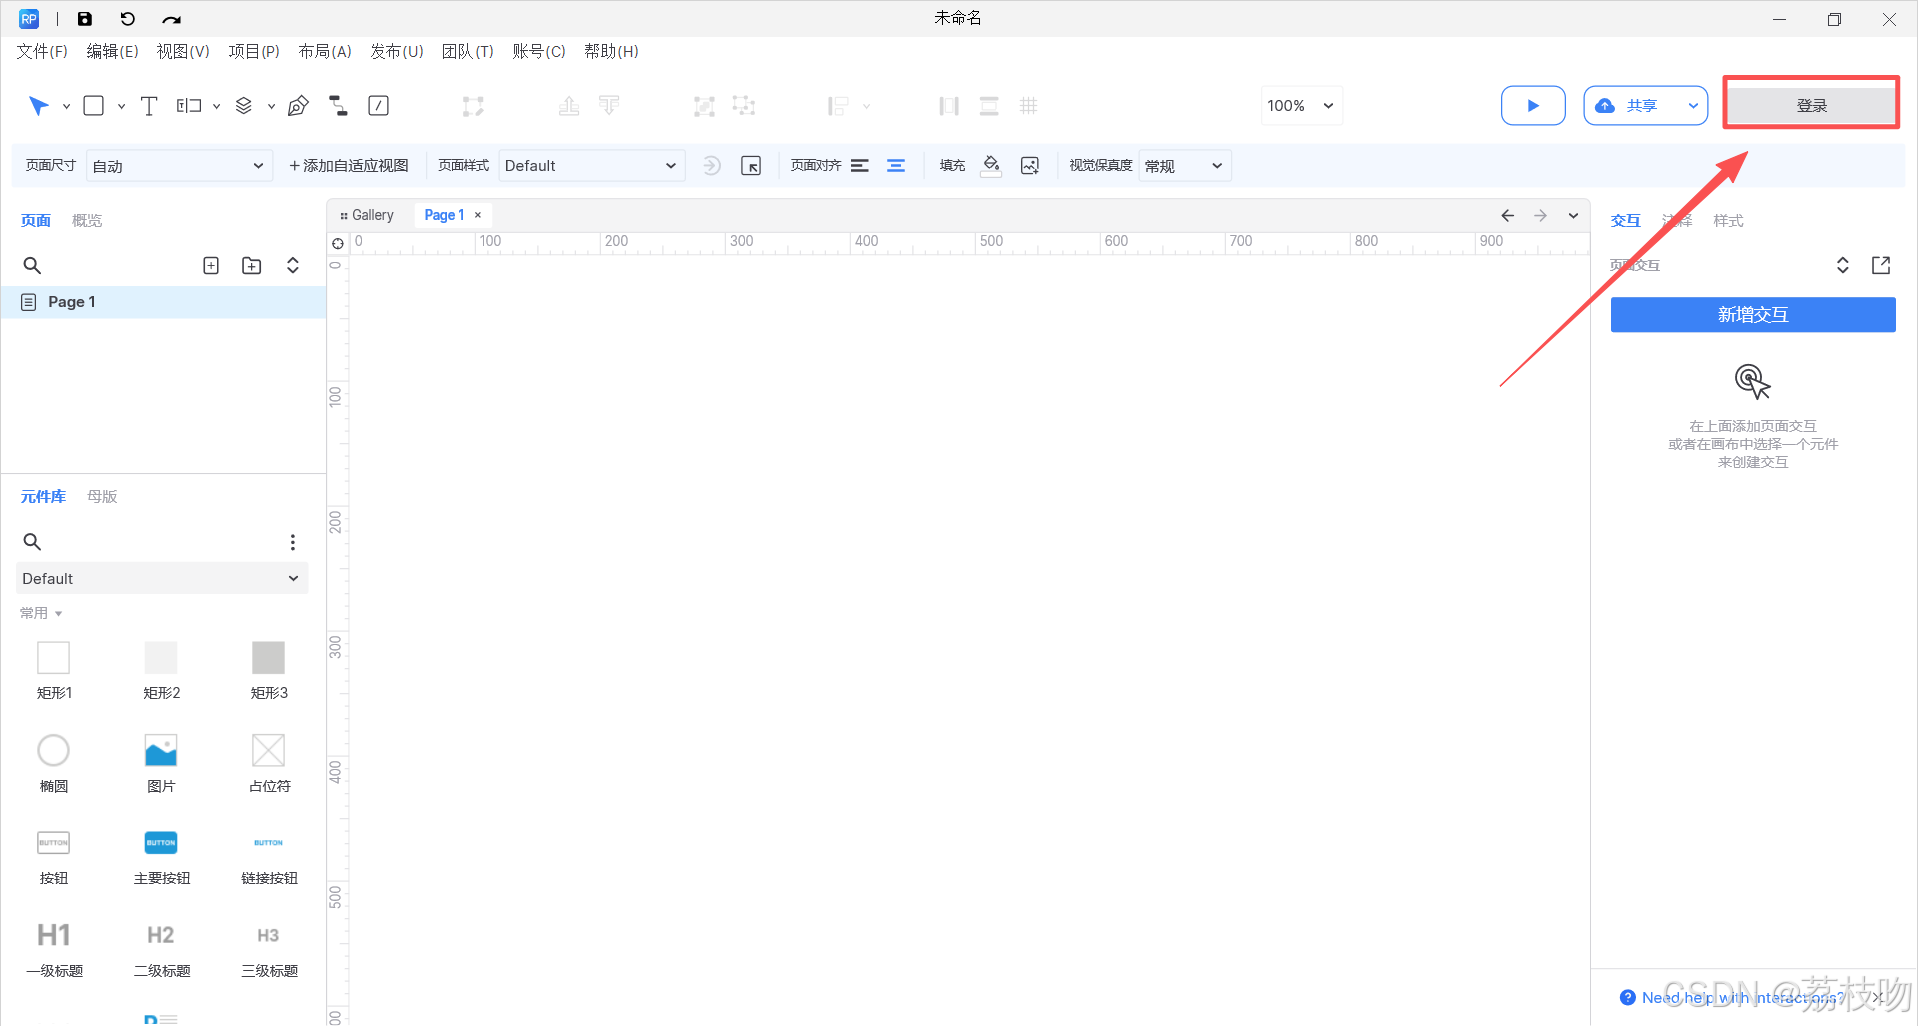Click the 新增交互 button
1918x1026 pixels.
click(1752, 315)
